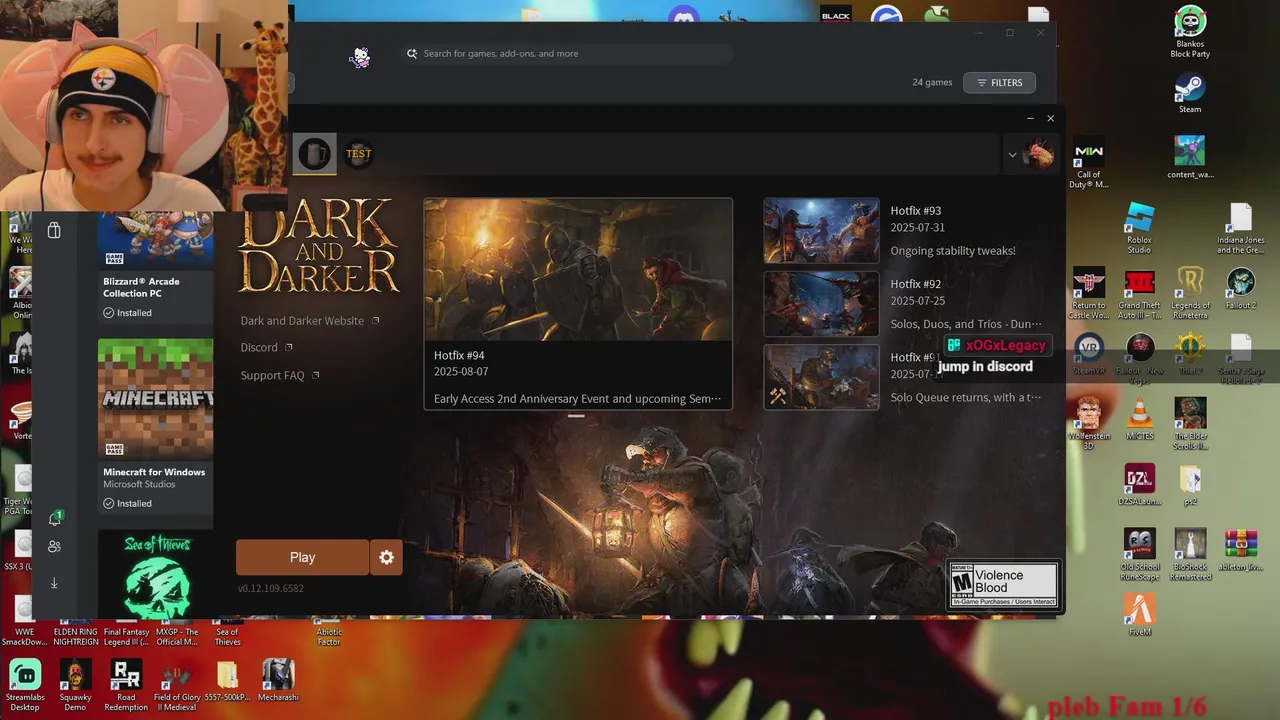
Task: Open the VLC cone MICTES icon
Action: click(x=1139, y=419)
